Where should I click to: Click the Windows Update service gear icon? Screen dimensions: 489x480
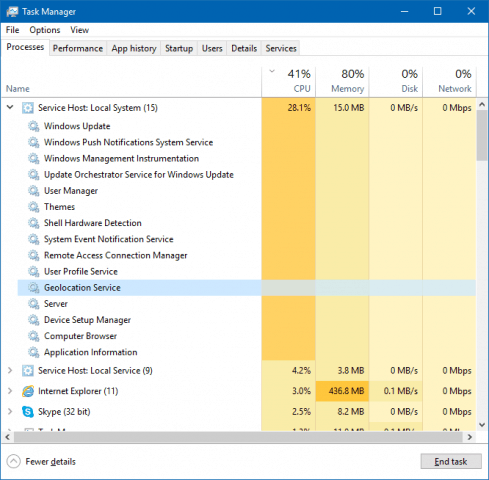[x=33, y=126]
